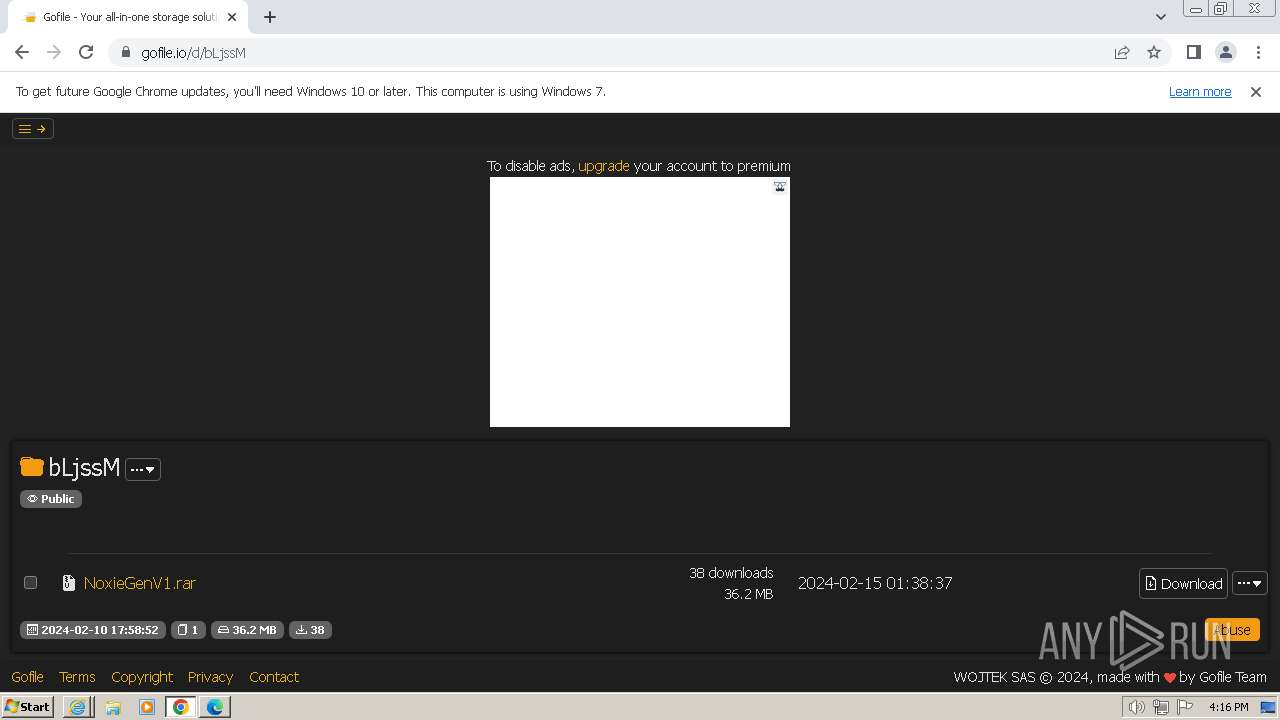Click the Public visibility badge
Image resolution: width=1280 pixels, height=720 pixels.
tap(51, 499)
